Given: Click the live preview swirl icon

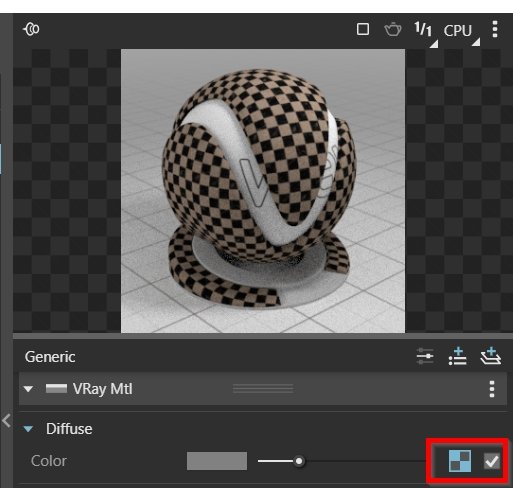Looking at the screenshot, I should (x=31, y=29).
